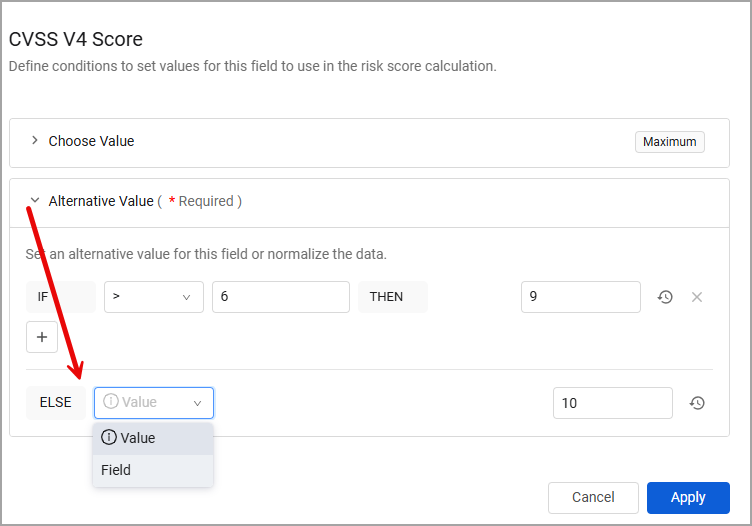Click the Maximum badge in Choose Value

coord(669,142)
